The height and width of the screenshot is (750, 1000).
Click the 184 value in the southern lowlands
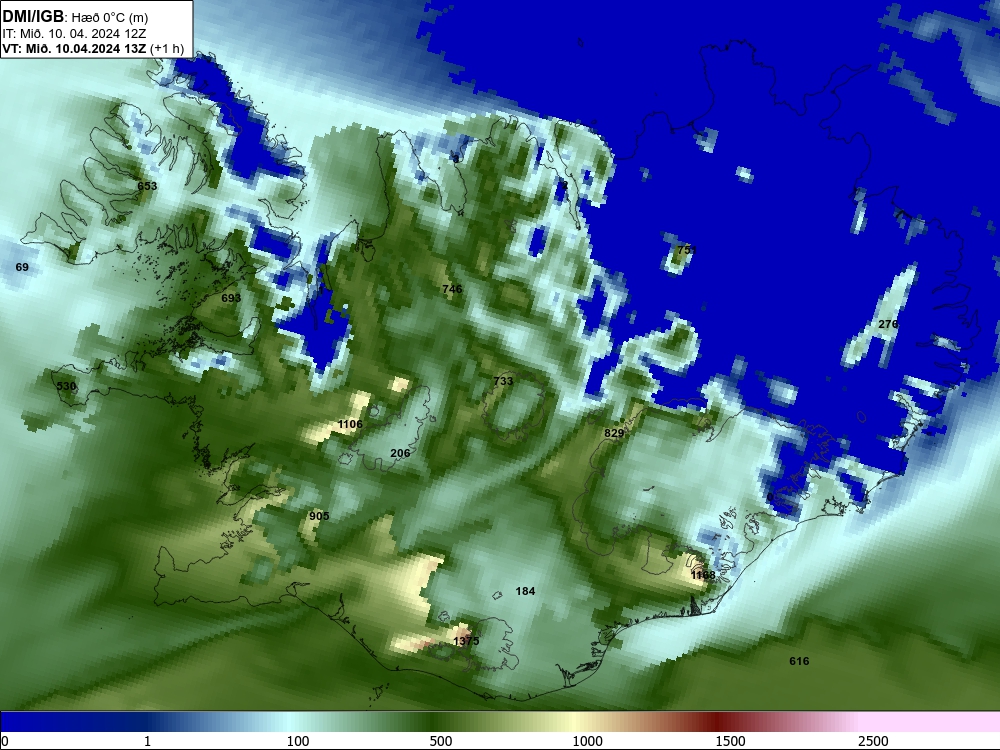point(525,591)
